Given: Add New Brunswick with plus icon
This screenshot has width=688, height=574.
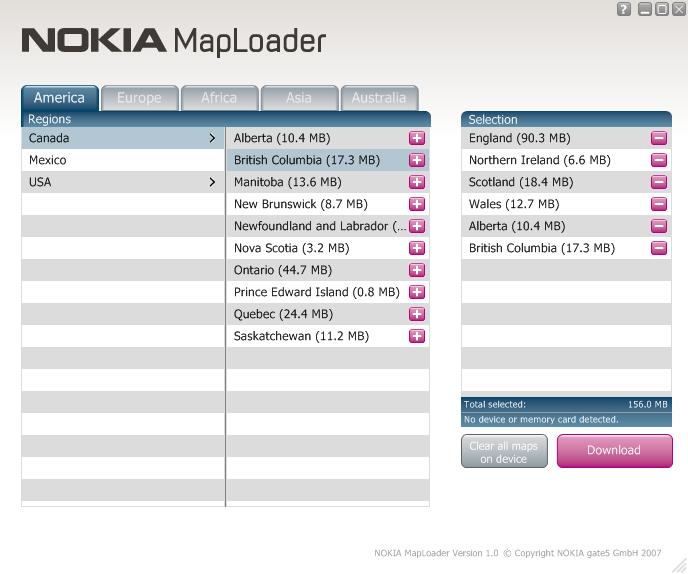Looking at the screenshot, I should coord(416,204).
